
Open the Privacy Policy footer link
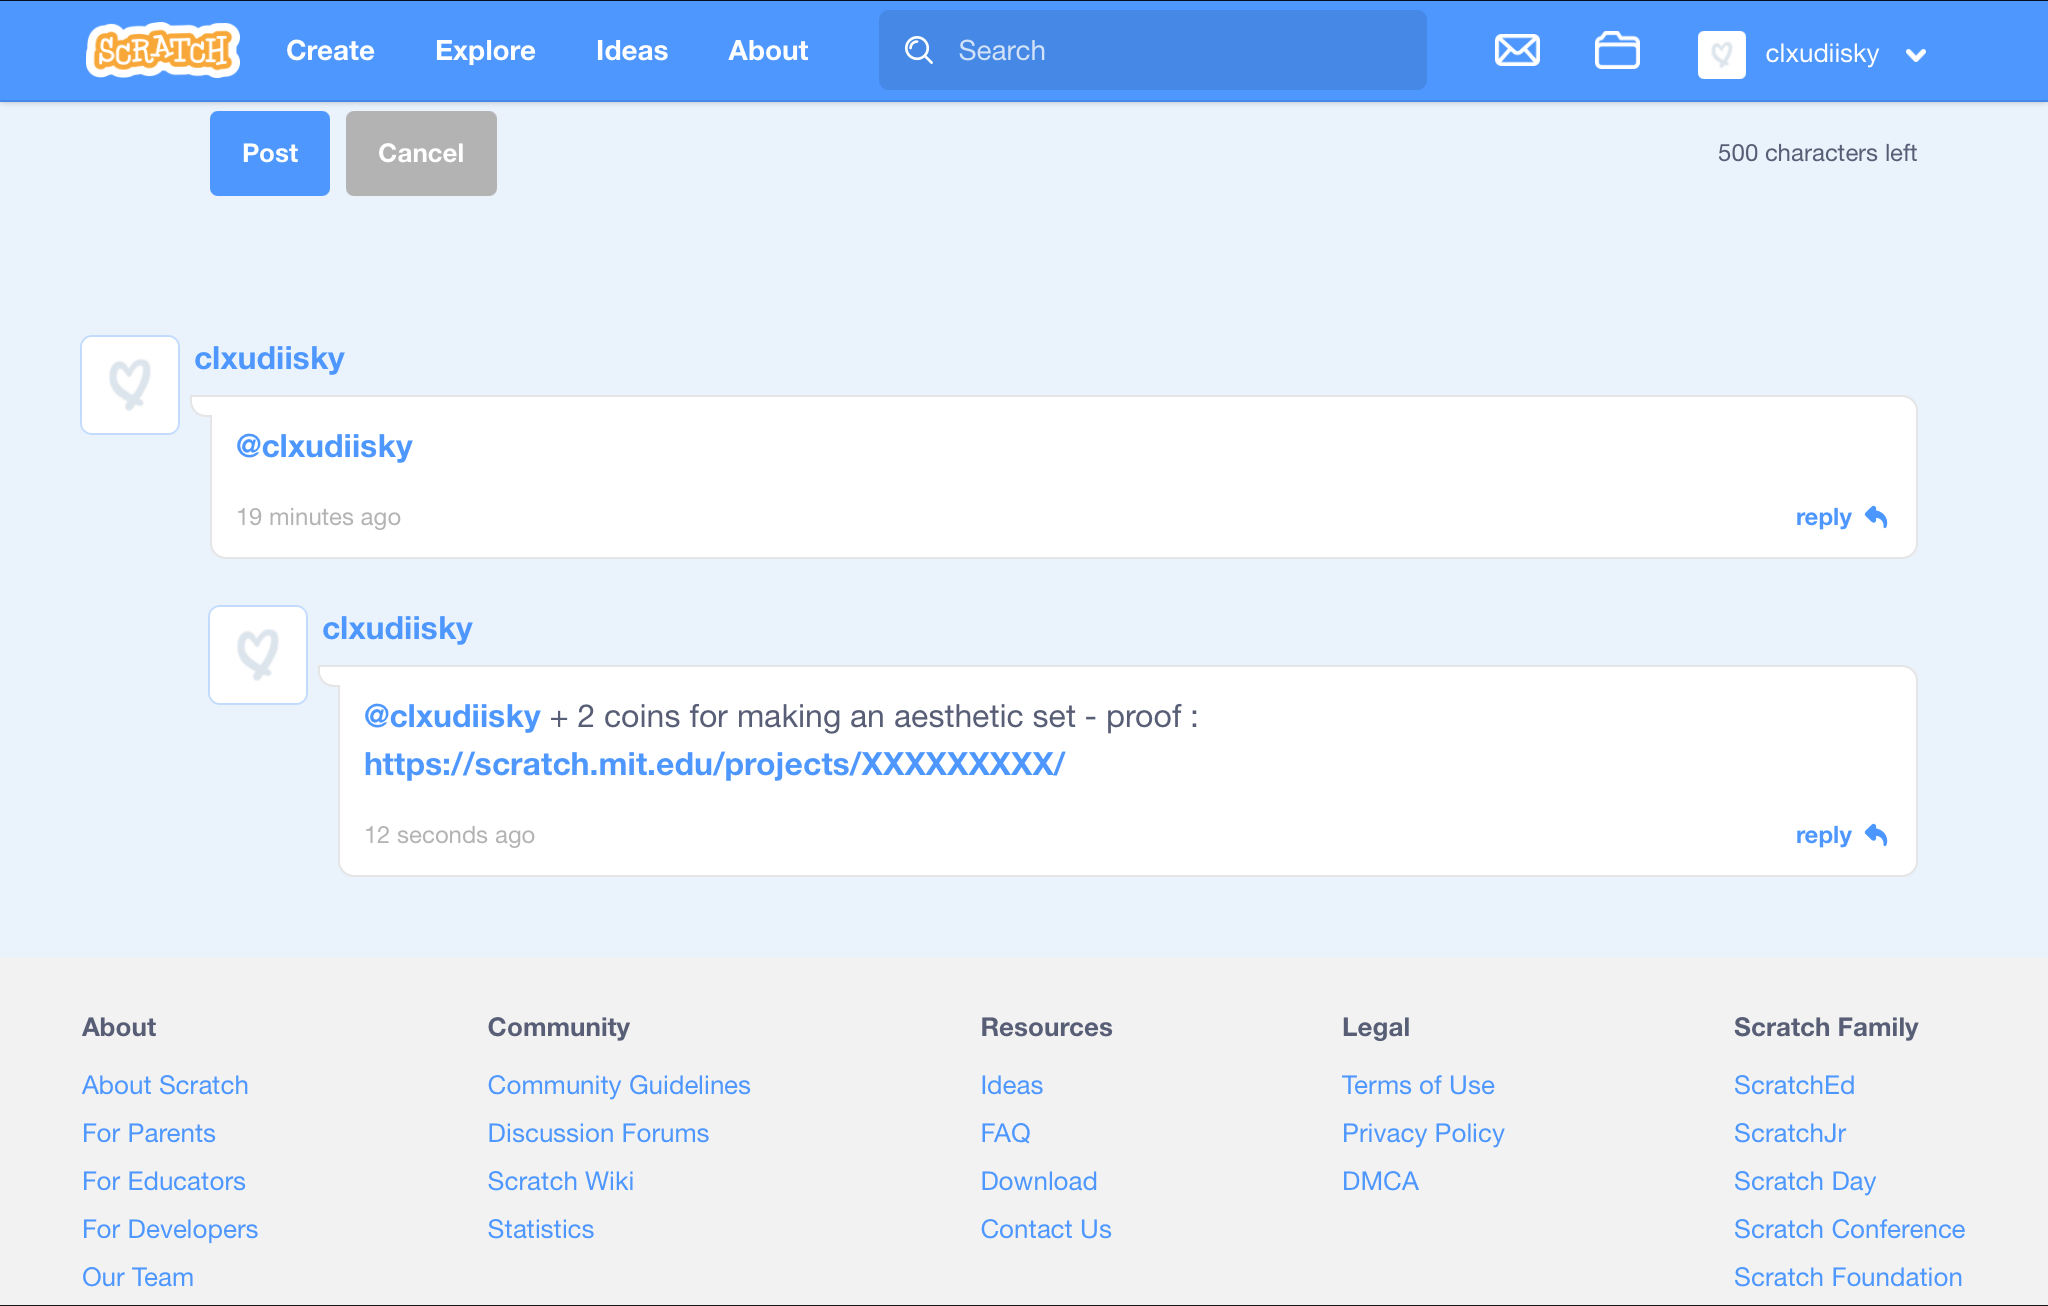click(1422, 1133)
